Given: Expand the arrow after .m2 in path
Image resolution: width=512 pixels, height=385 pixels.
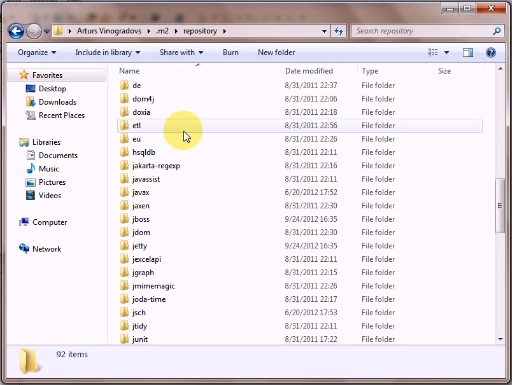Looking at the screenshot, I should point(176,31).
